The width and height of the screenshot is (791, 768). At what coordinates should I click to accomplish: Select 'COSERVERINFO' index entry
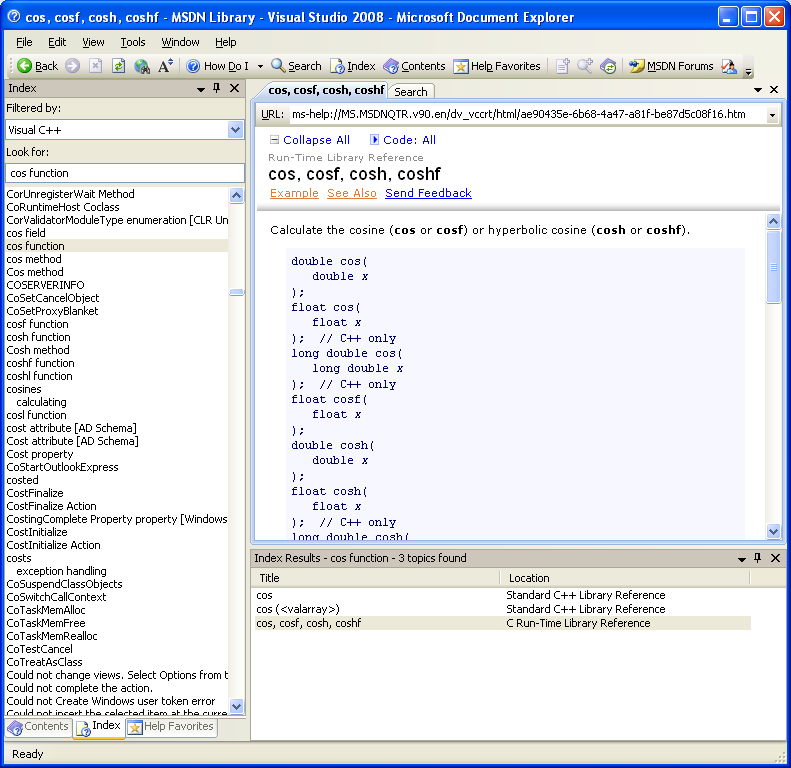point(45,285)
